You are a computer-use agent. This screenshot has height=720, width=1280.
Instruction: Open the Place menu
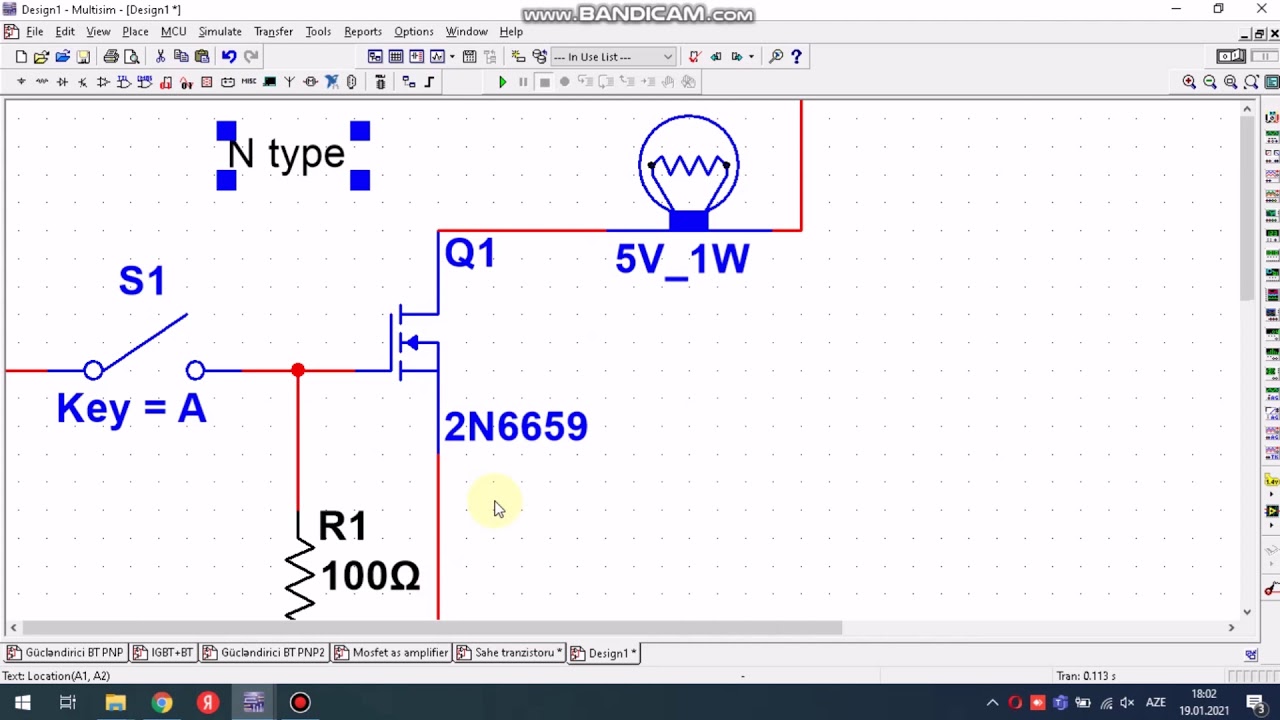[x=135, y=32]
